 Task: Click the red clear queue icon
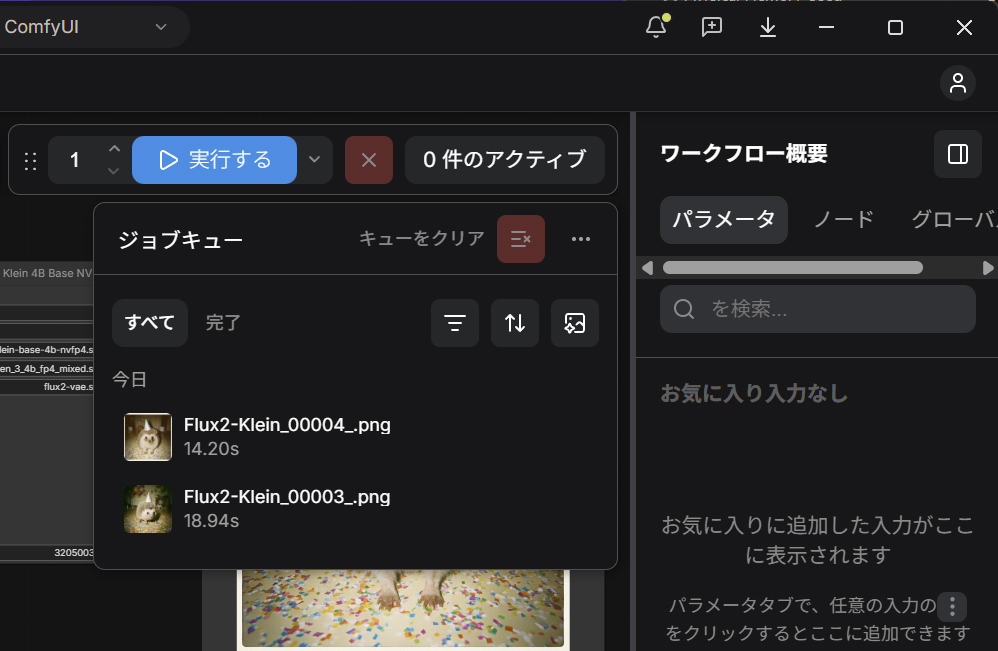[521, 239]
